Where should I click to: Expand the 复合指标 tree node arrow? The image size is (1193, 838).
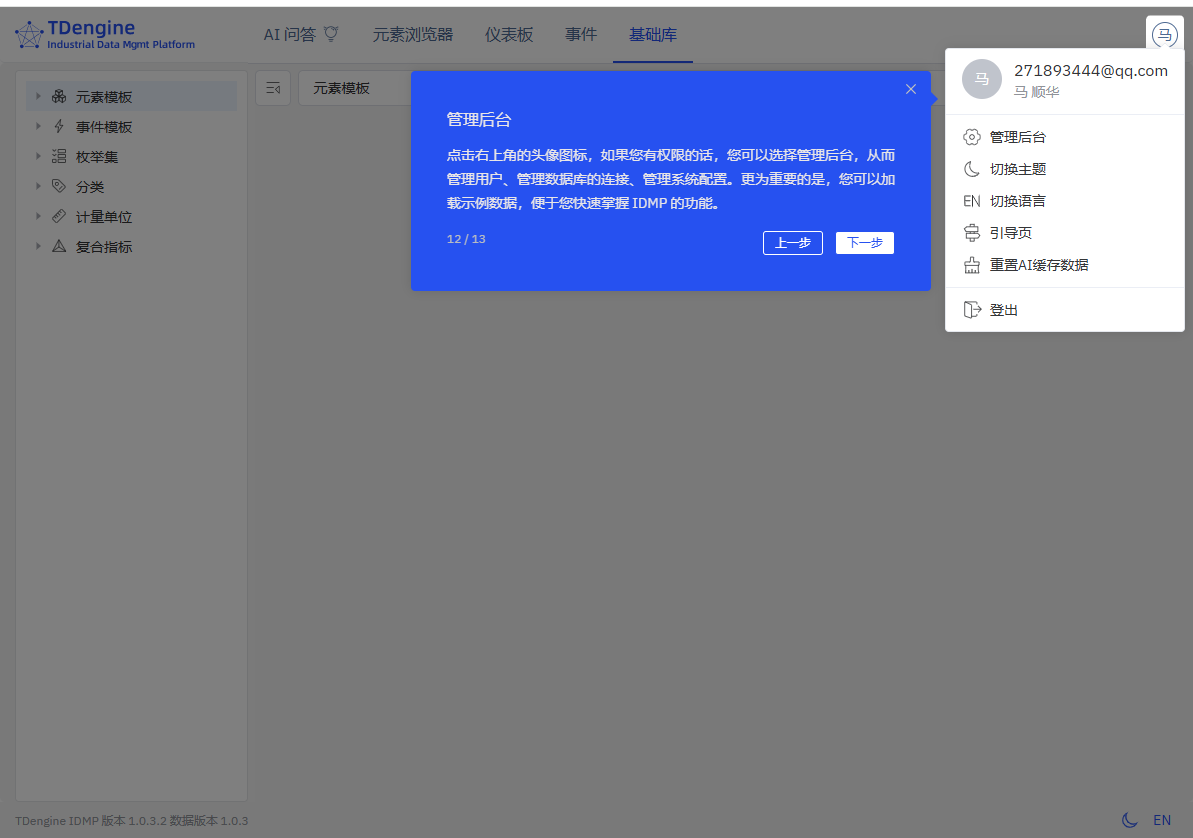[x=38, y=246]
